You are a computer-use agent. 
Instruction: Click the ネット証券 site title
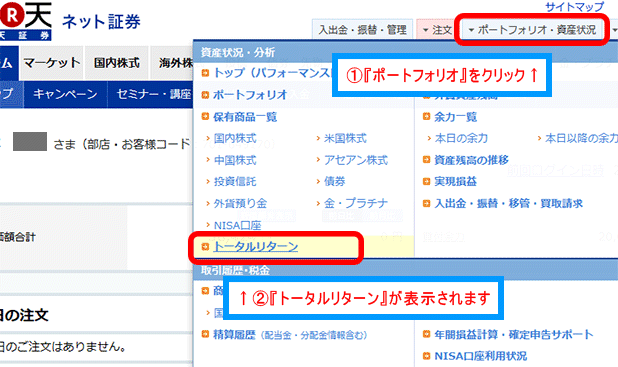point(101,22)
